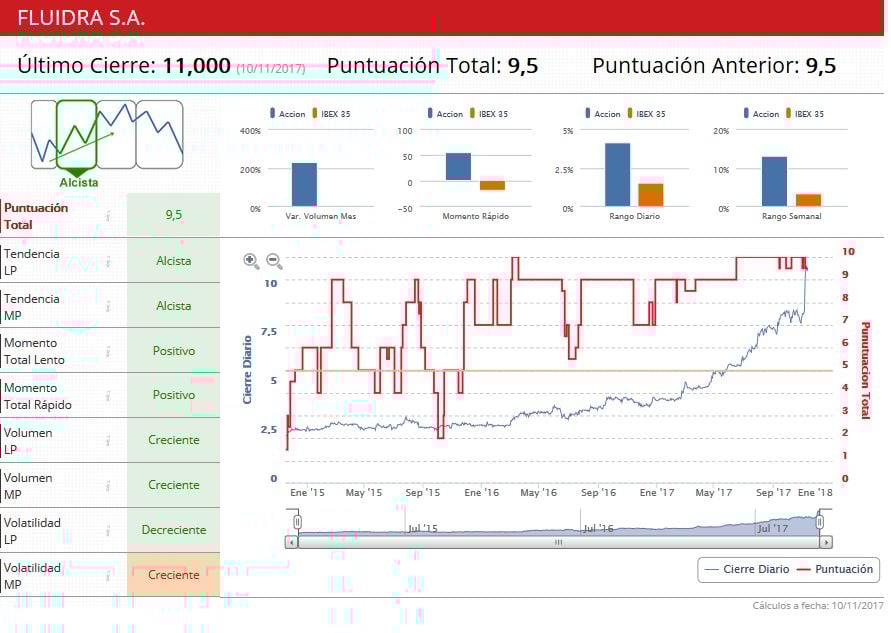Open info icon for Tendencia LP row

click(x=108, y=261)
